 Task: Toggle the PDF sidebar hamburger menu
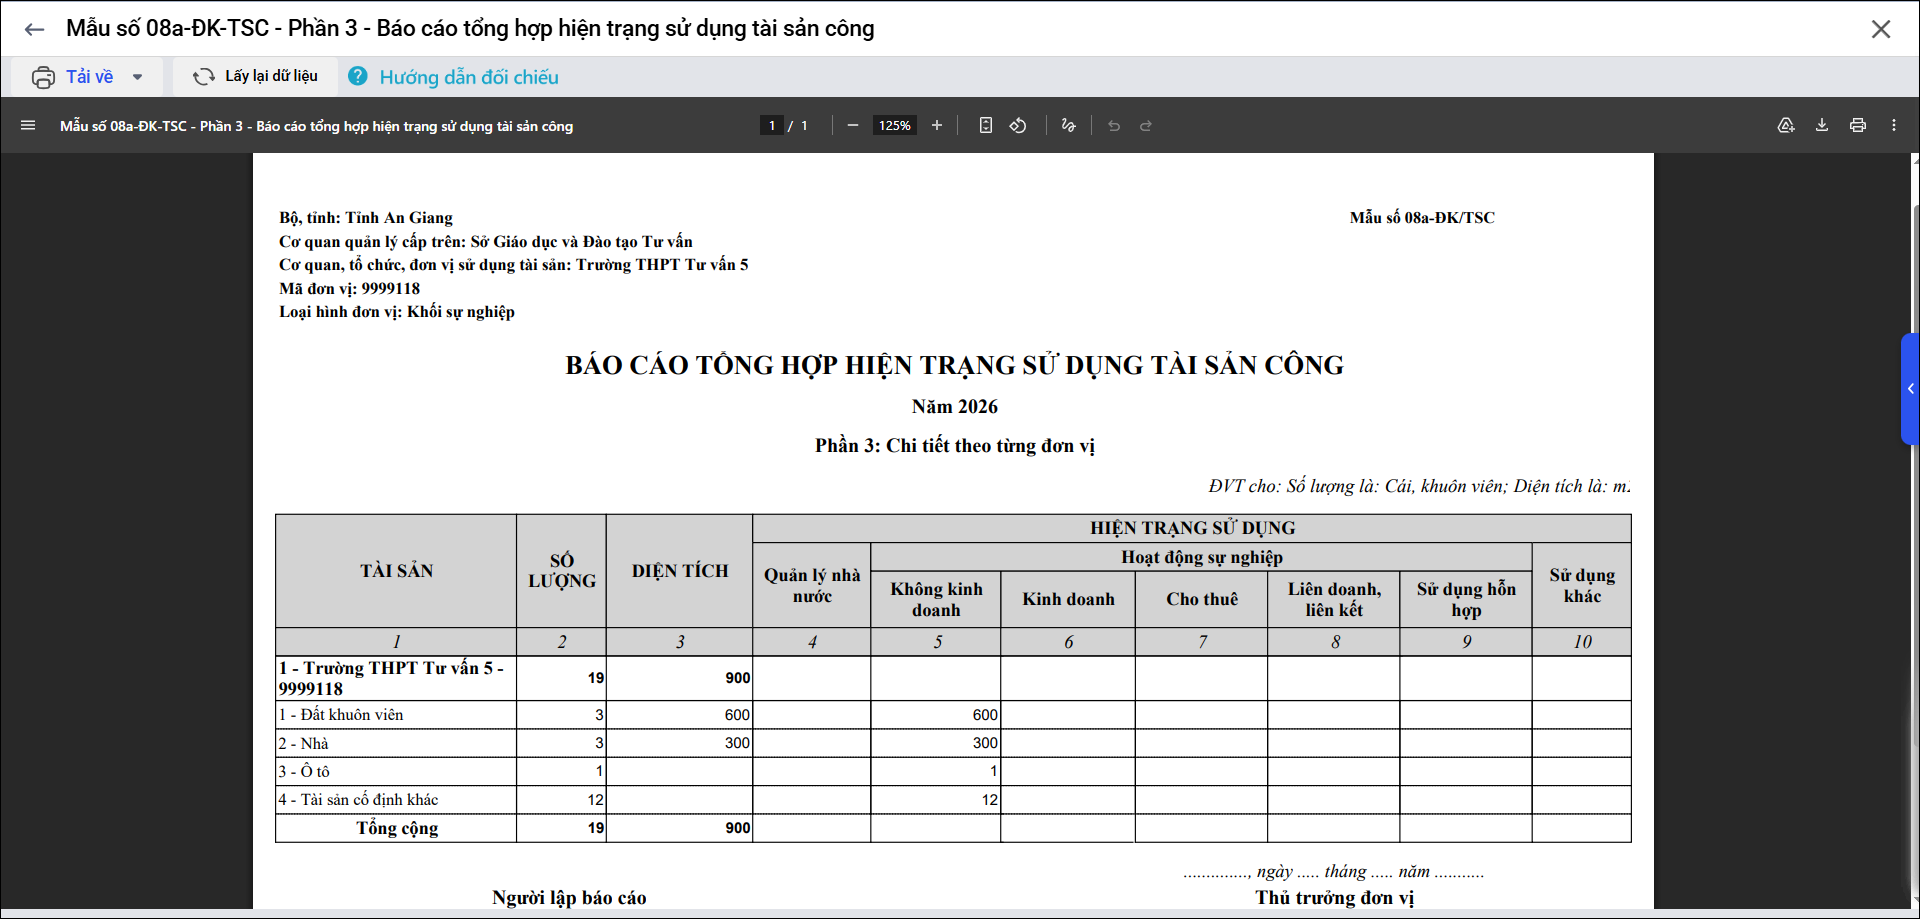pyautogui.click(x=28, y=126)
